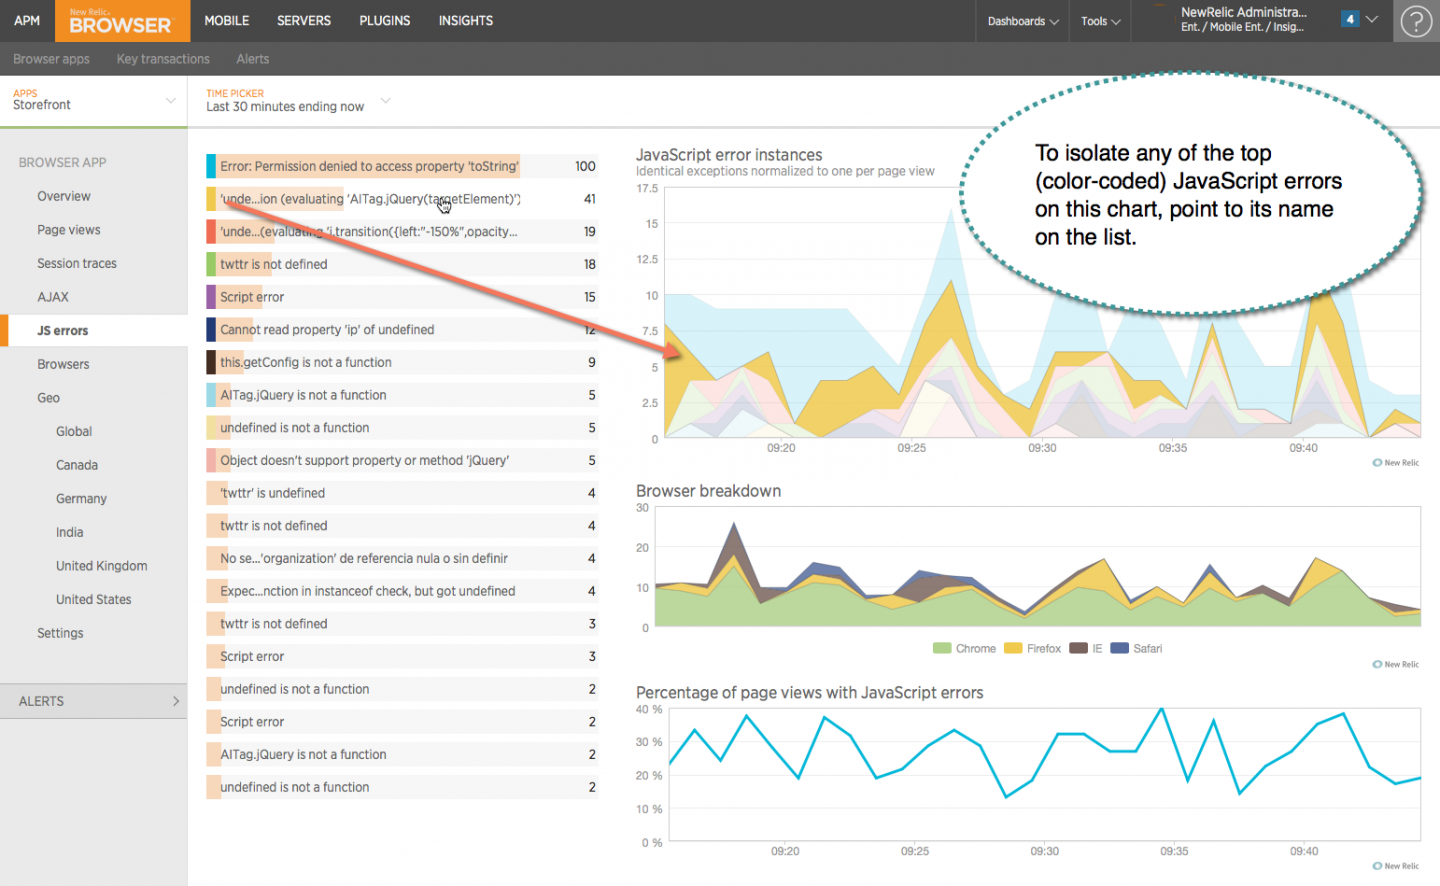Screen dimensions: 1440x886
Task: Select the AlTag.jQuery(targetElement) error with count 41
Action: click(402, 199)
